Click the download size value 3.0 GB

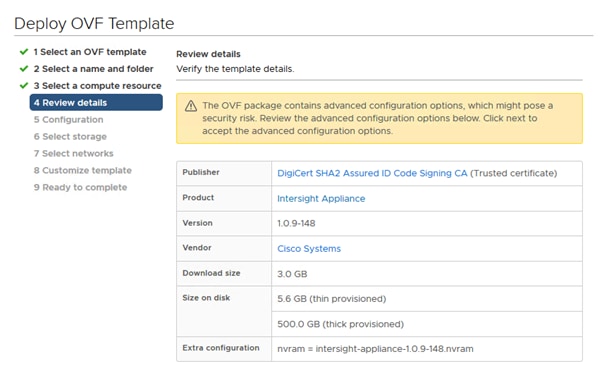click(292, 274)
